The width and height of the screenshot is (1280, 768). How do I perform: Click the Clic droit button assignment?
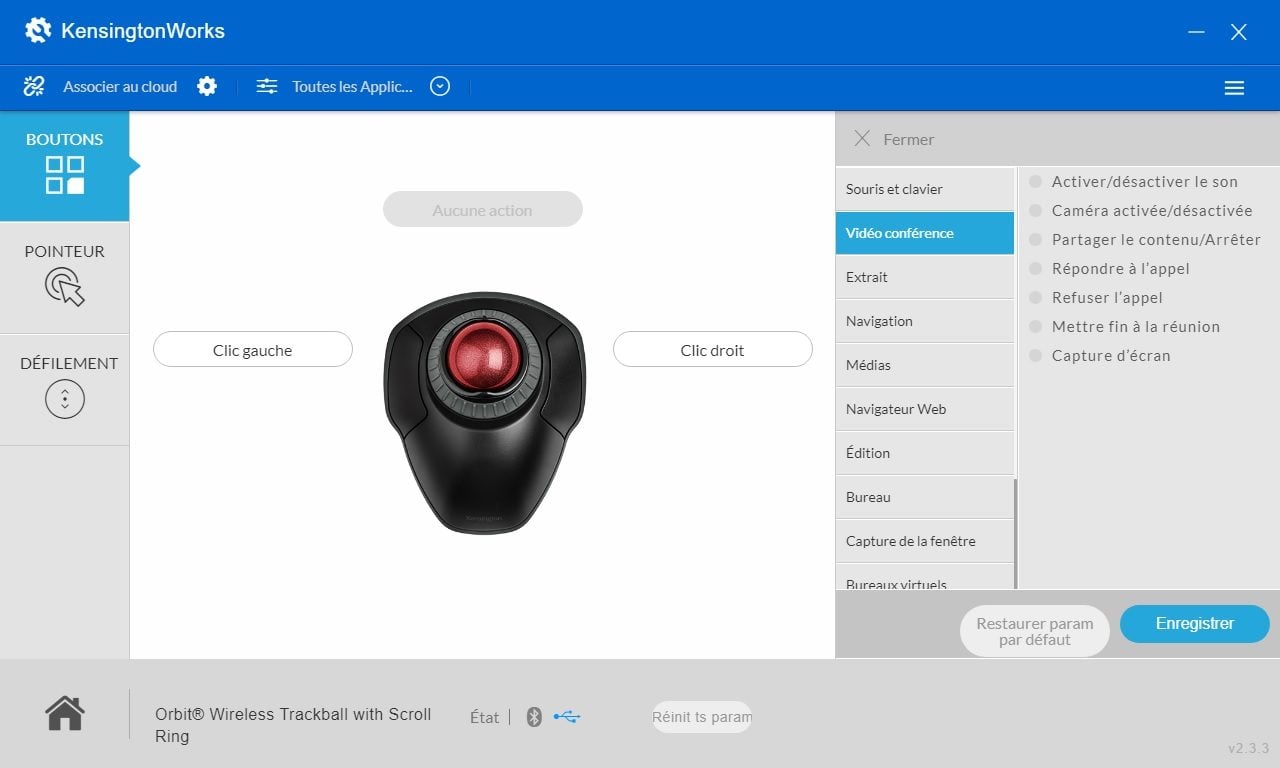click(x=712, y=350)
